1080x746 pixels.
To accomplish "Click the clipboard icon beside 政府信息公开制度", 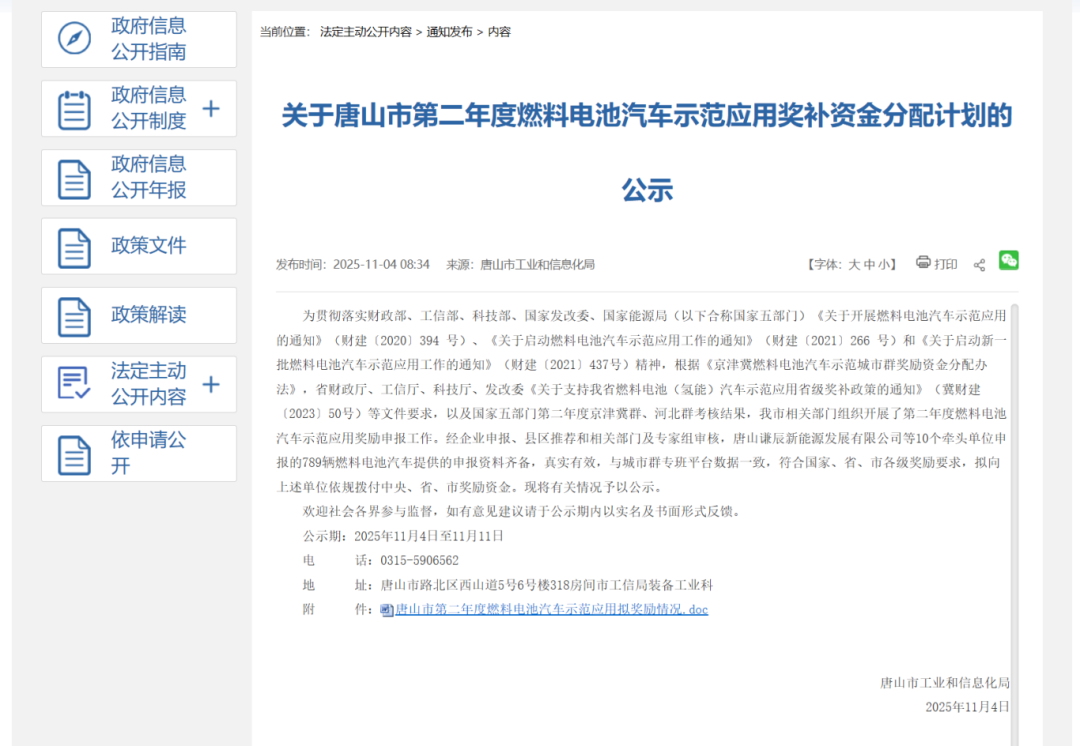I will 73,108.
